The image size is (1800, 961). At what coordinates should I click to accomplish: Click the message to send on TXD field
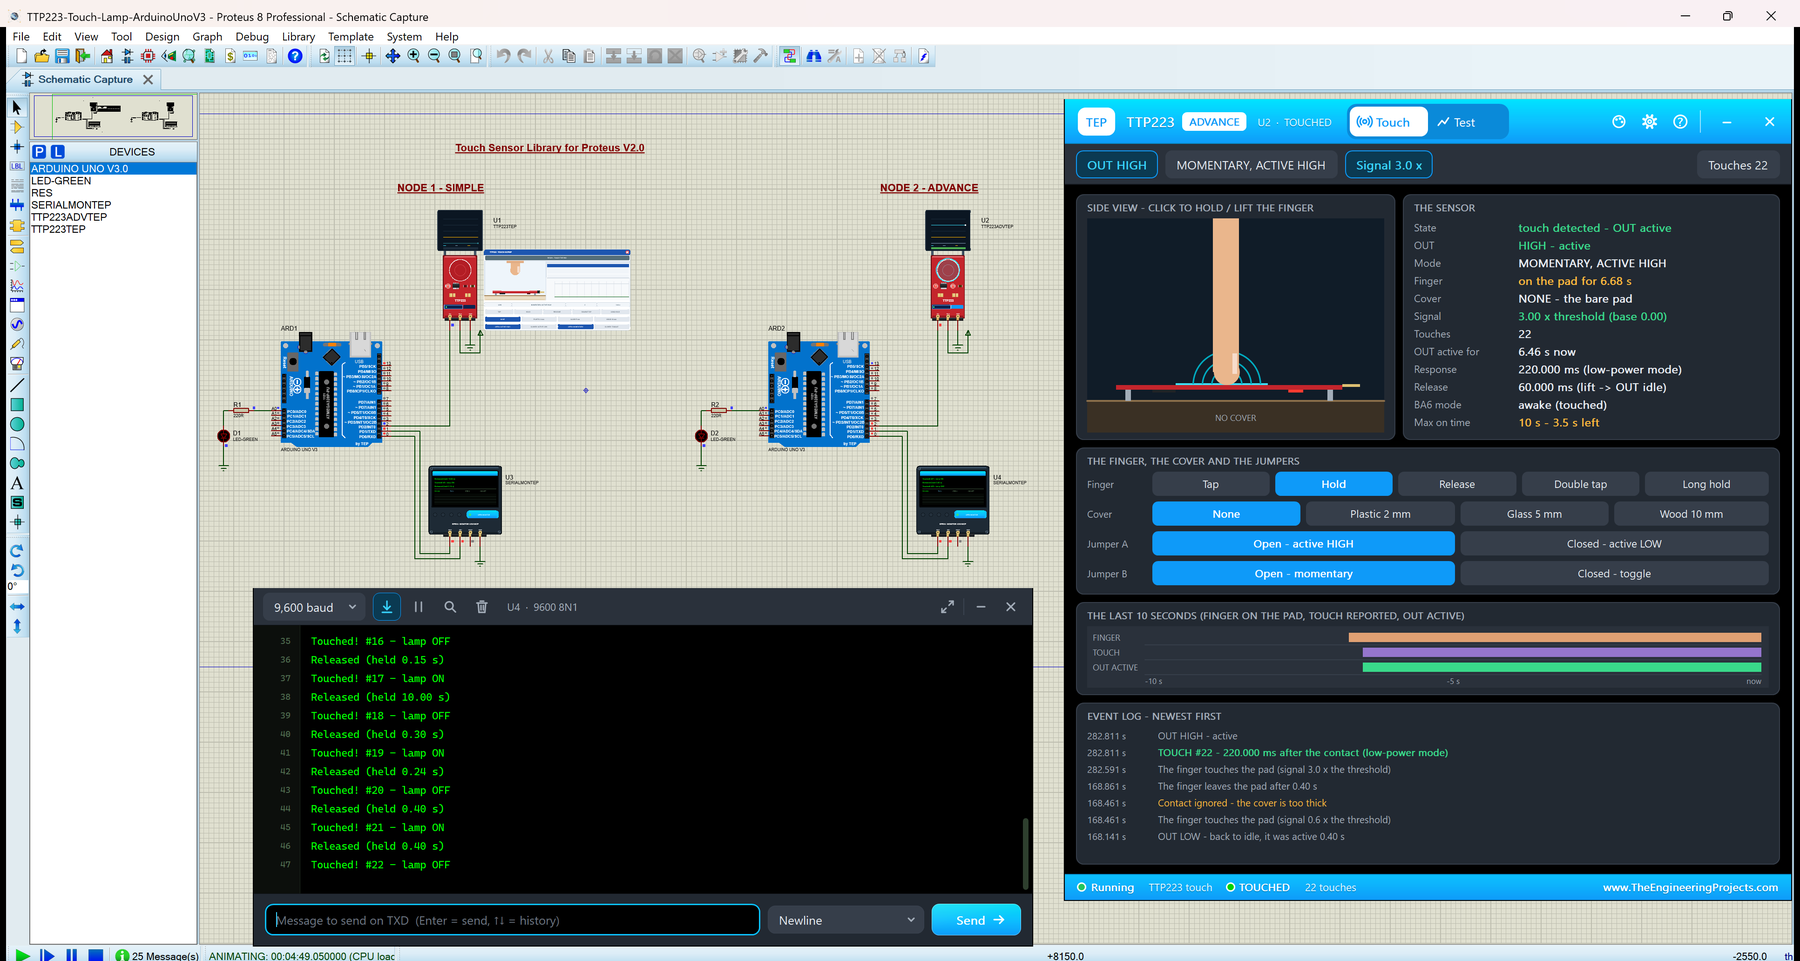click(512, 920)
